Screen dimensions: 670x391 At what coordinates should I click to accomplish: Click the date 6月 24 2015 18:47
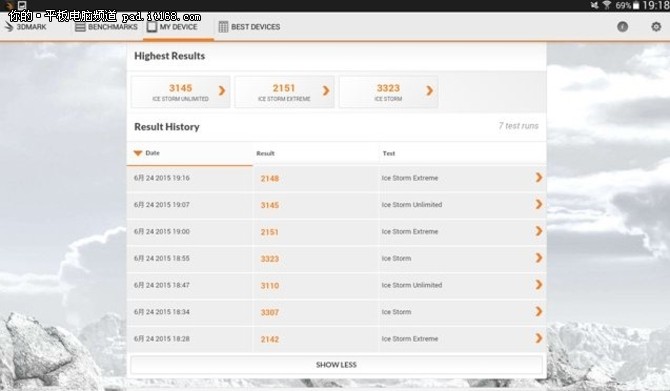point(162,285)
